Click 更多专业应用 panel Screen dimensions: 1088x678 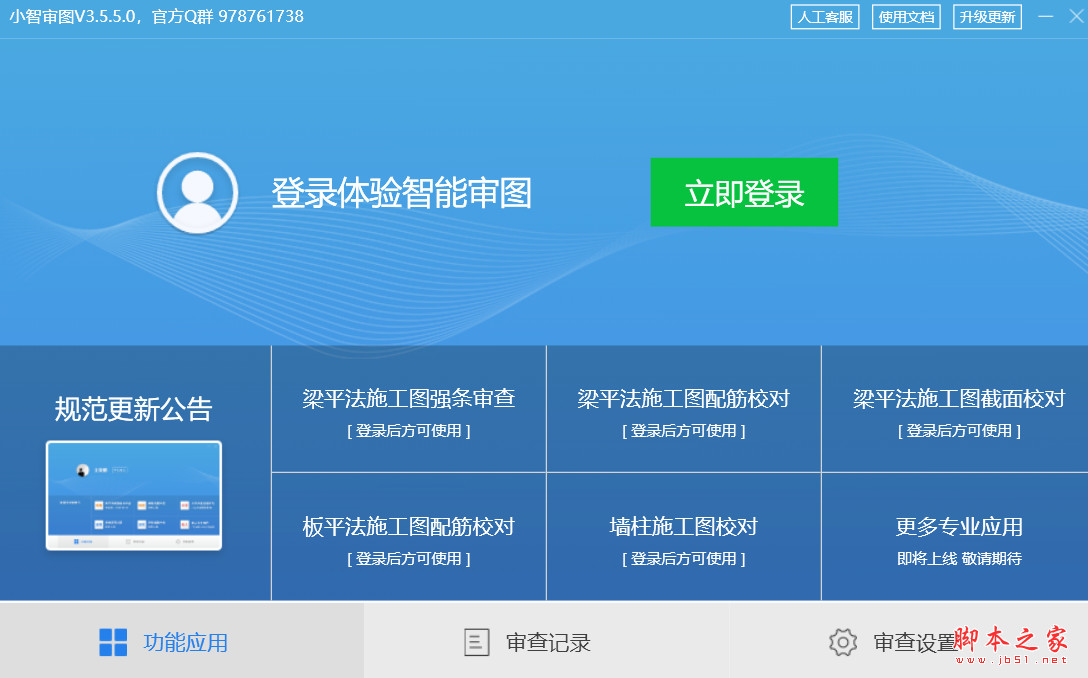coord(952,536)
